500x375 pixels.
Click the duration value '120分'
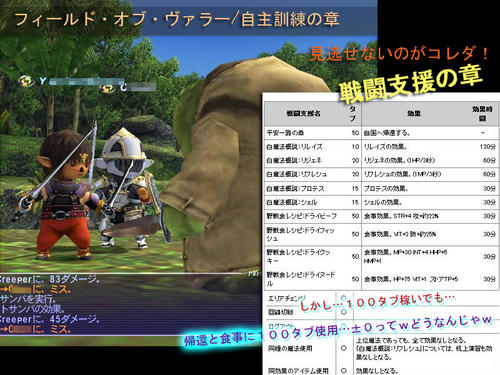(x=488, y=147)
